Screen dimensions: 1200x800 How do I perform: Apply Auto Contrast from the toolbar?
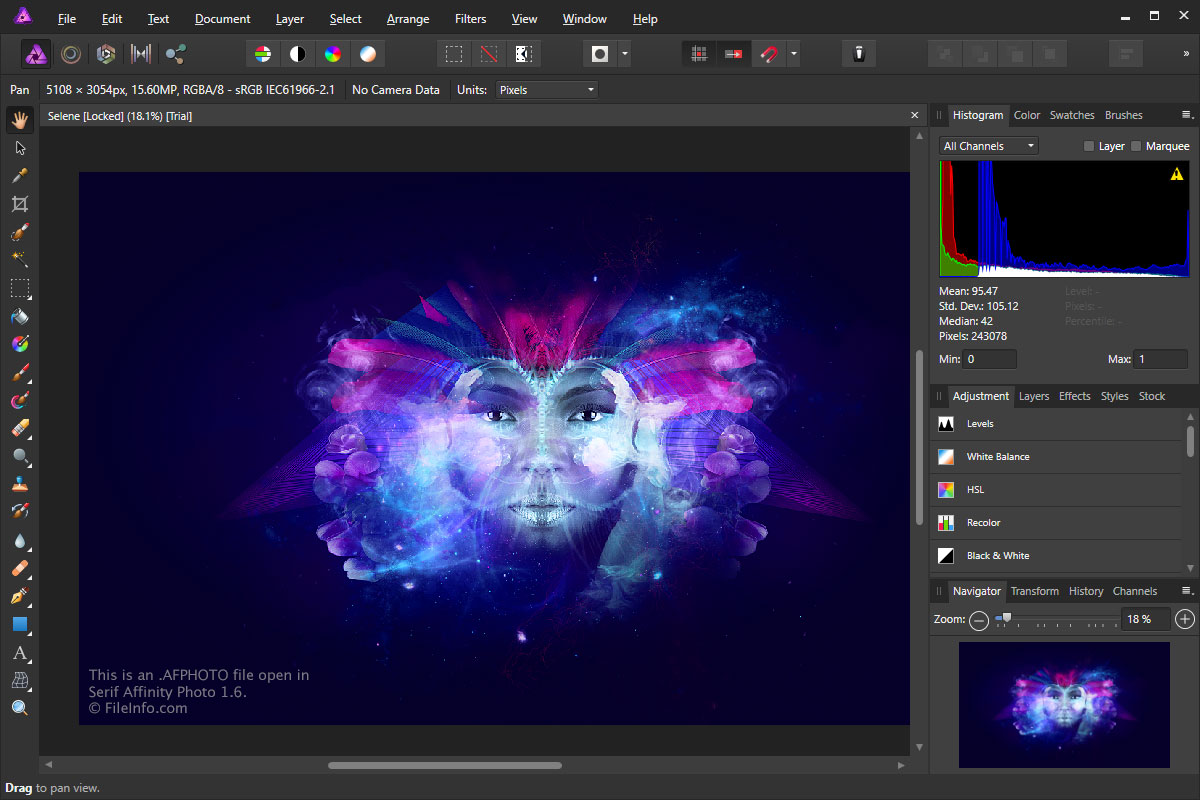point(297,54)
